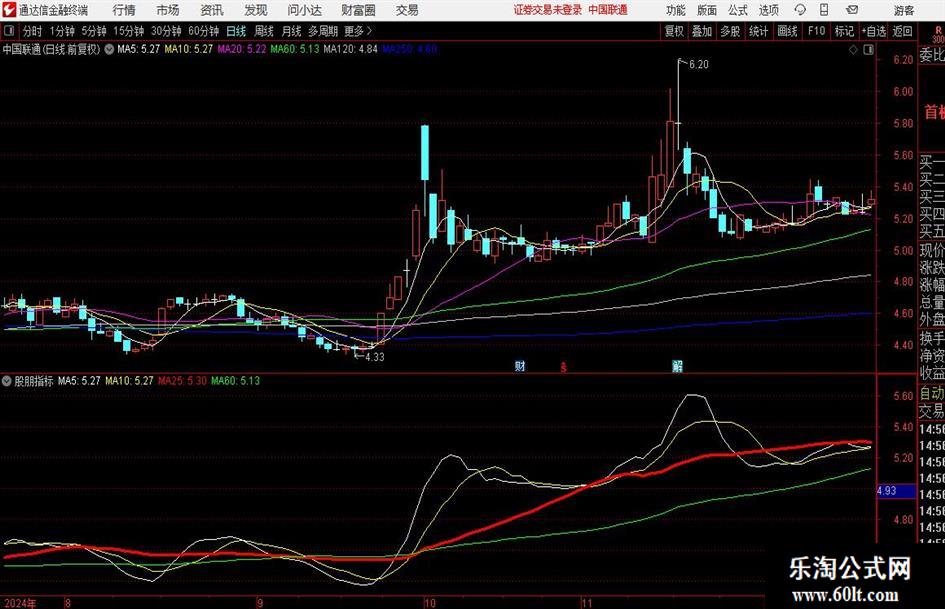Select the 1分钟 period
945x609 pixels.
pos(61,31)
